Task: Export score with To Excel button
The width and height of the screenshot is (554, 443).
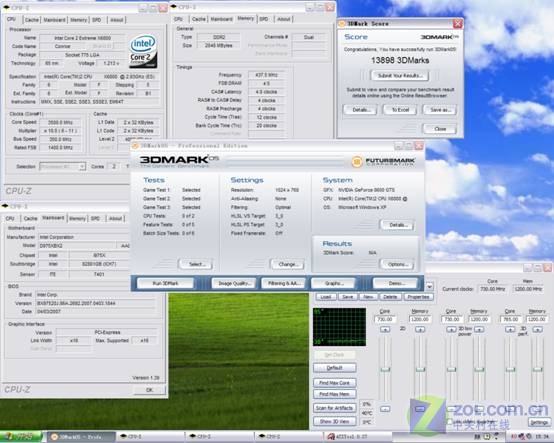Action: 400,110
